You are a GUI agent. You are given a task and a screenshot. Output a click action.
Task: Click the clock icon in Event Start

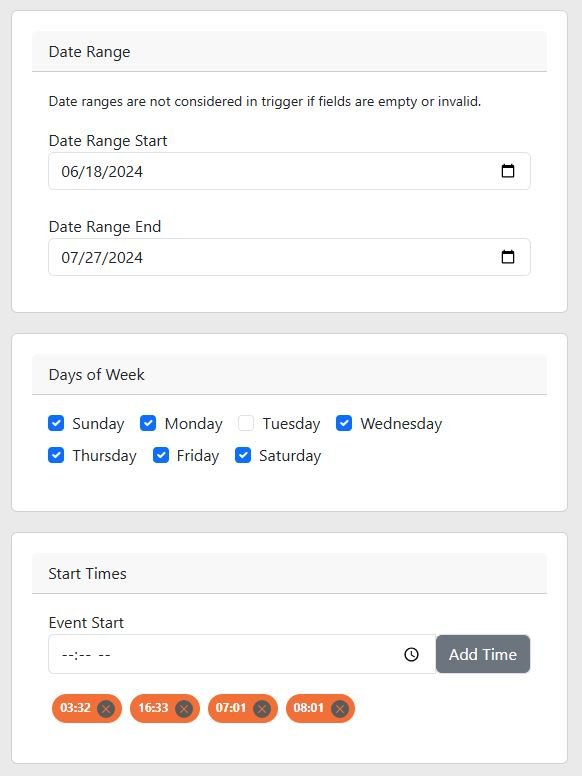click(x=411, y=654)
